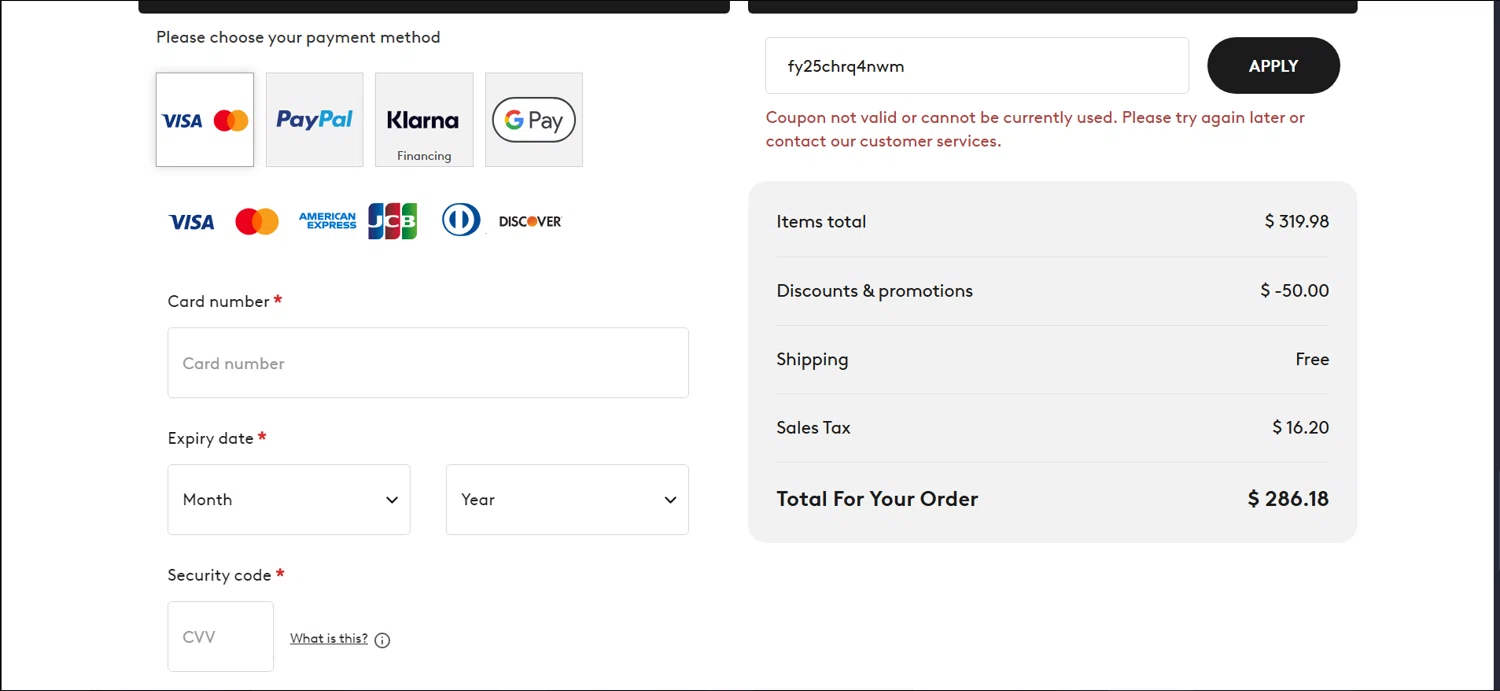Click the 'Sales Tax' label
The width and height of the screenshot is (1500, 691).
pos(813,428)
